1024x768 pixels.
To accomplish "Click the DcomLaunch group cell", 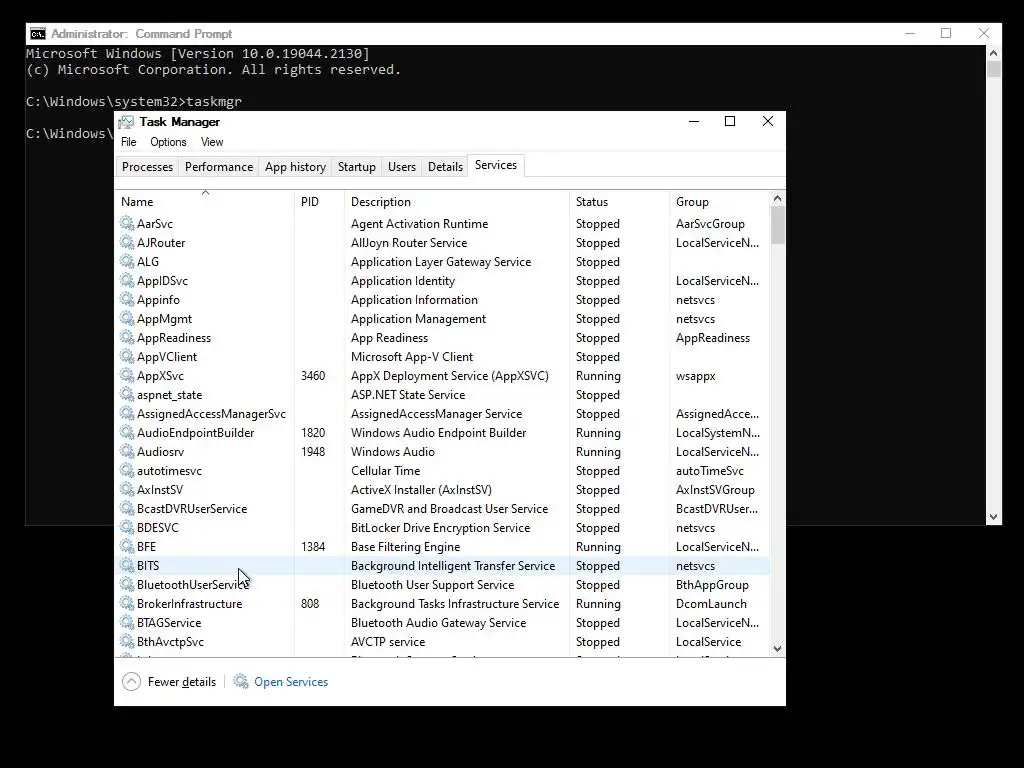I will click(711, 603).
